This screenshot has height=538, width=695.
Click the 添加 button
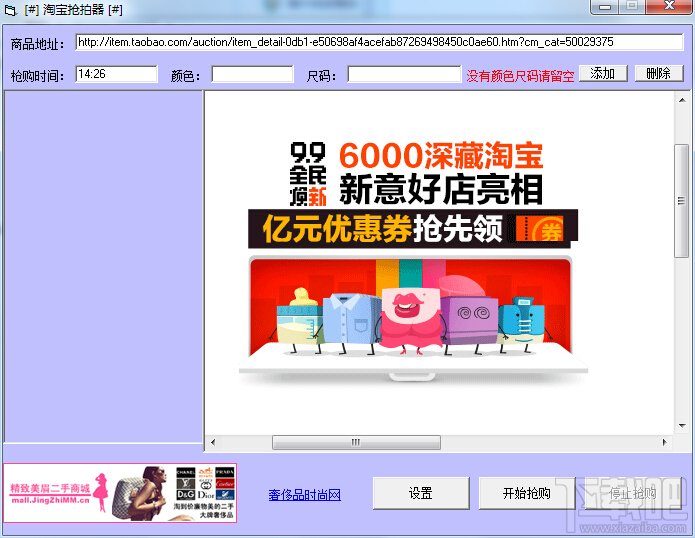pyautogui.click(x=603, y=74)
